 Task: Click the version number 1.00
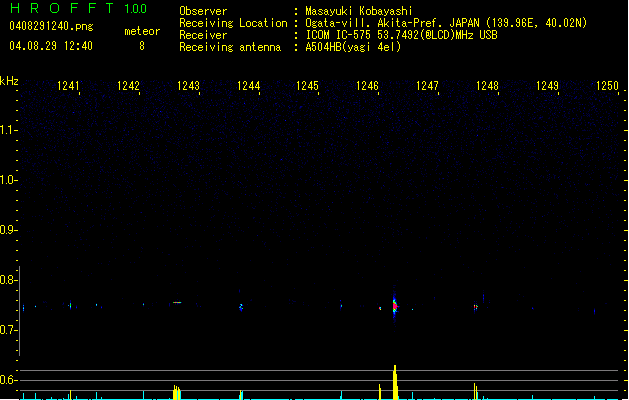tap(135, 9)
